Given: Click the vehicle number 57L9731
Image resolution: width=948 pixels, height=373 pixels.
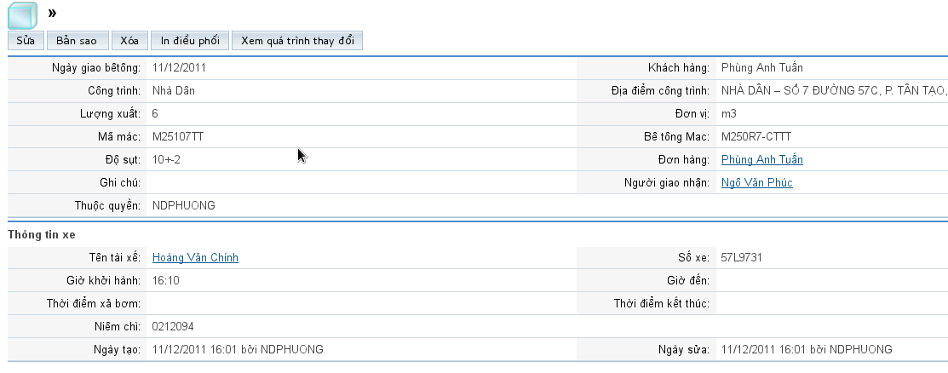Looking at the screenshot, I should (741, 258).
